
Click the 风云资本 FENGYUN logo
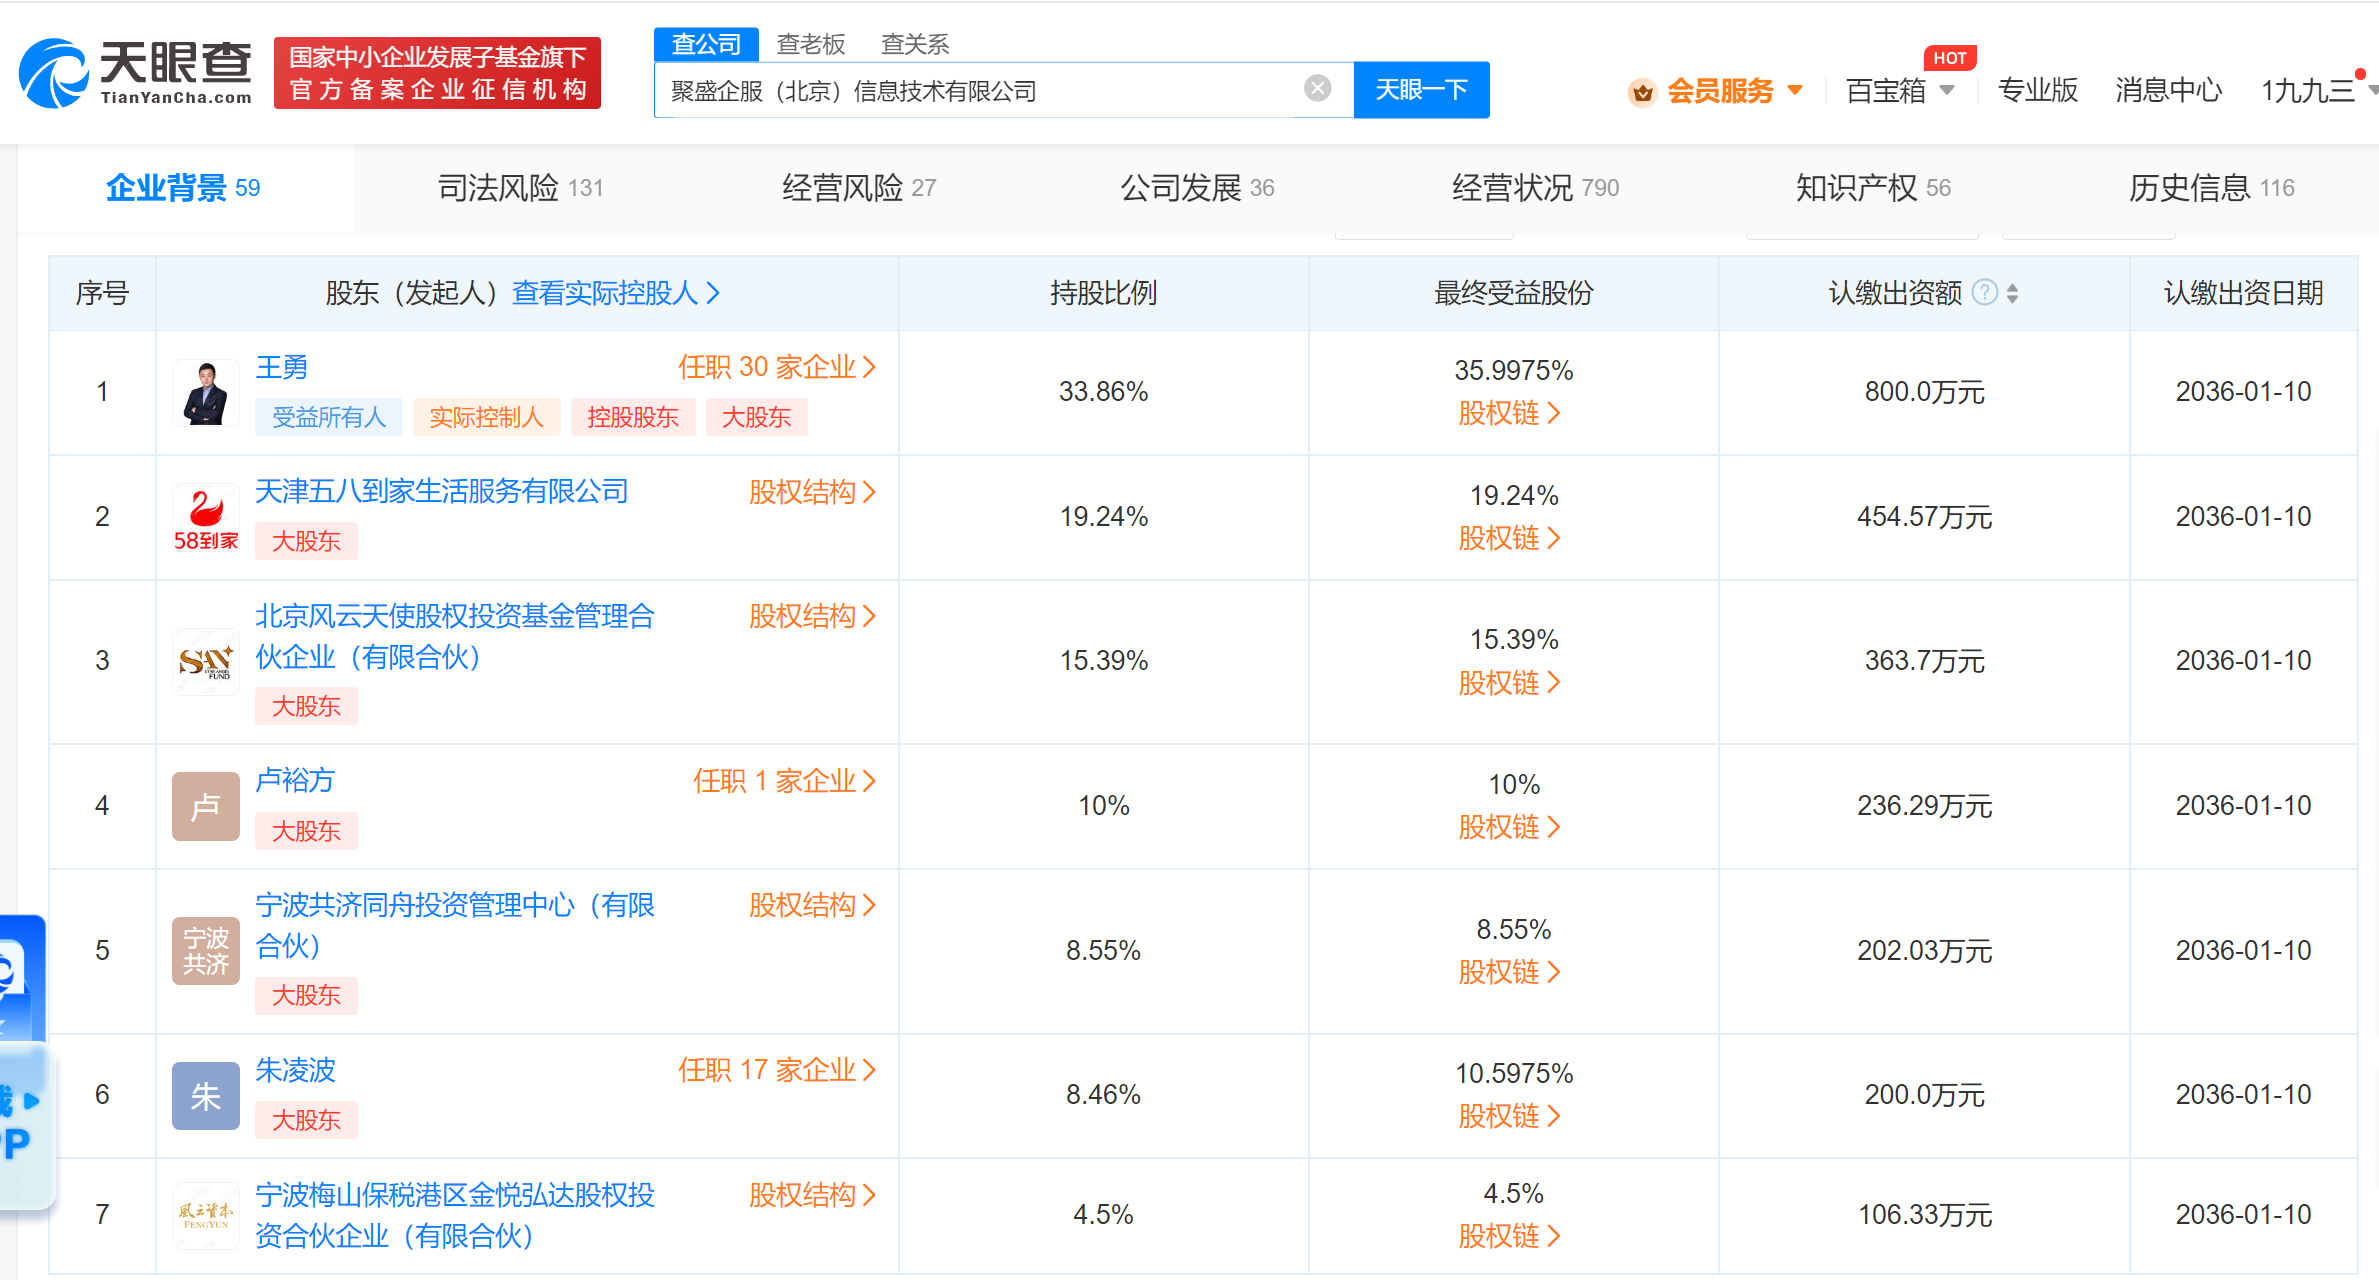[206, 1216]
